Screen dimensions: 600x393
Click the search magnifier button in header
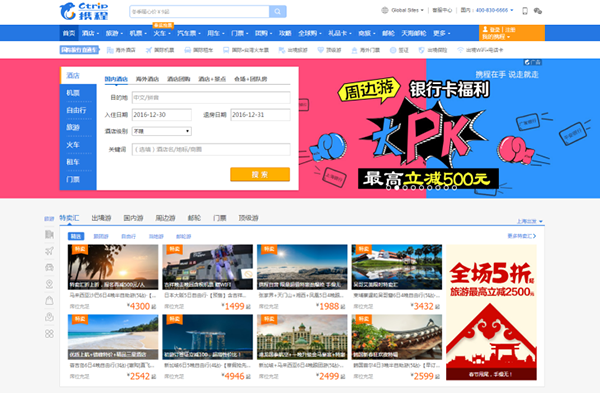click(277, 11)
